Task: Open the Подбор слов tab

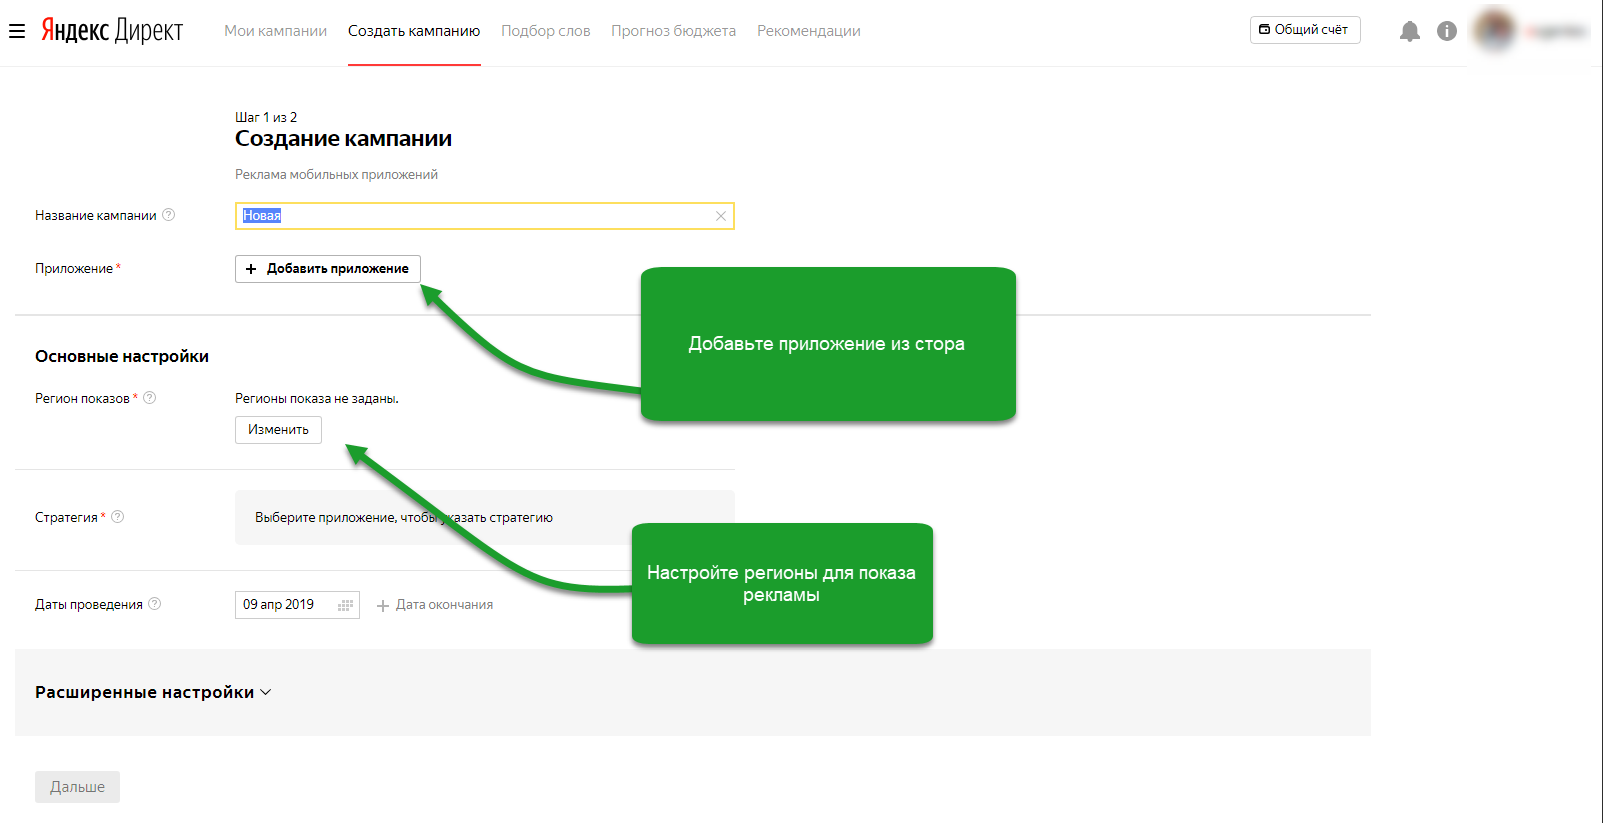Action: (x=545, y=31)
